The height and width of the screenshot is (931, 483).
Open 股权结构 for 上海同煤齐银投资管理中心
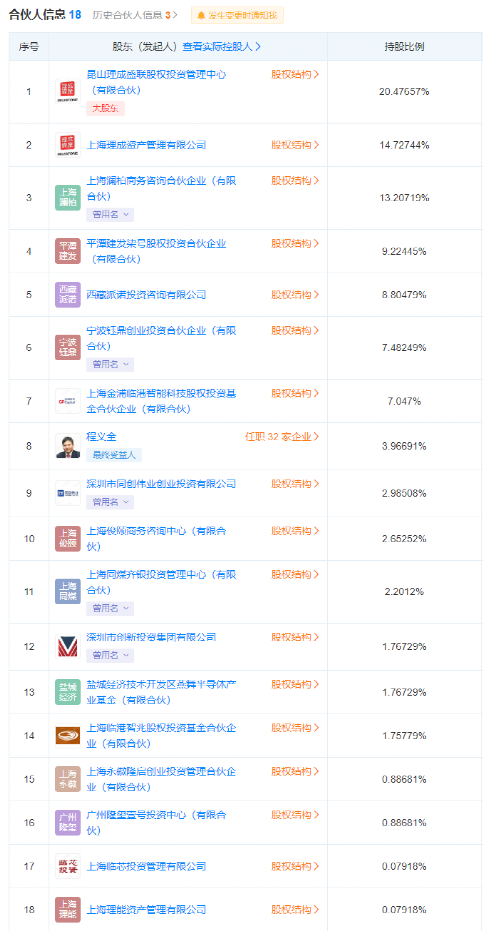295,575
